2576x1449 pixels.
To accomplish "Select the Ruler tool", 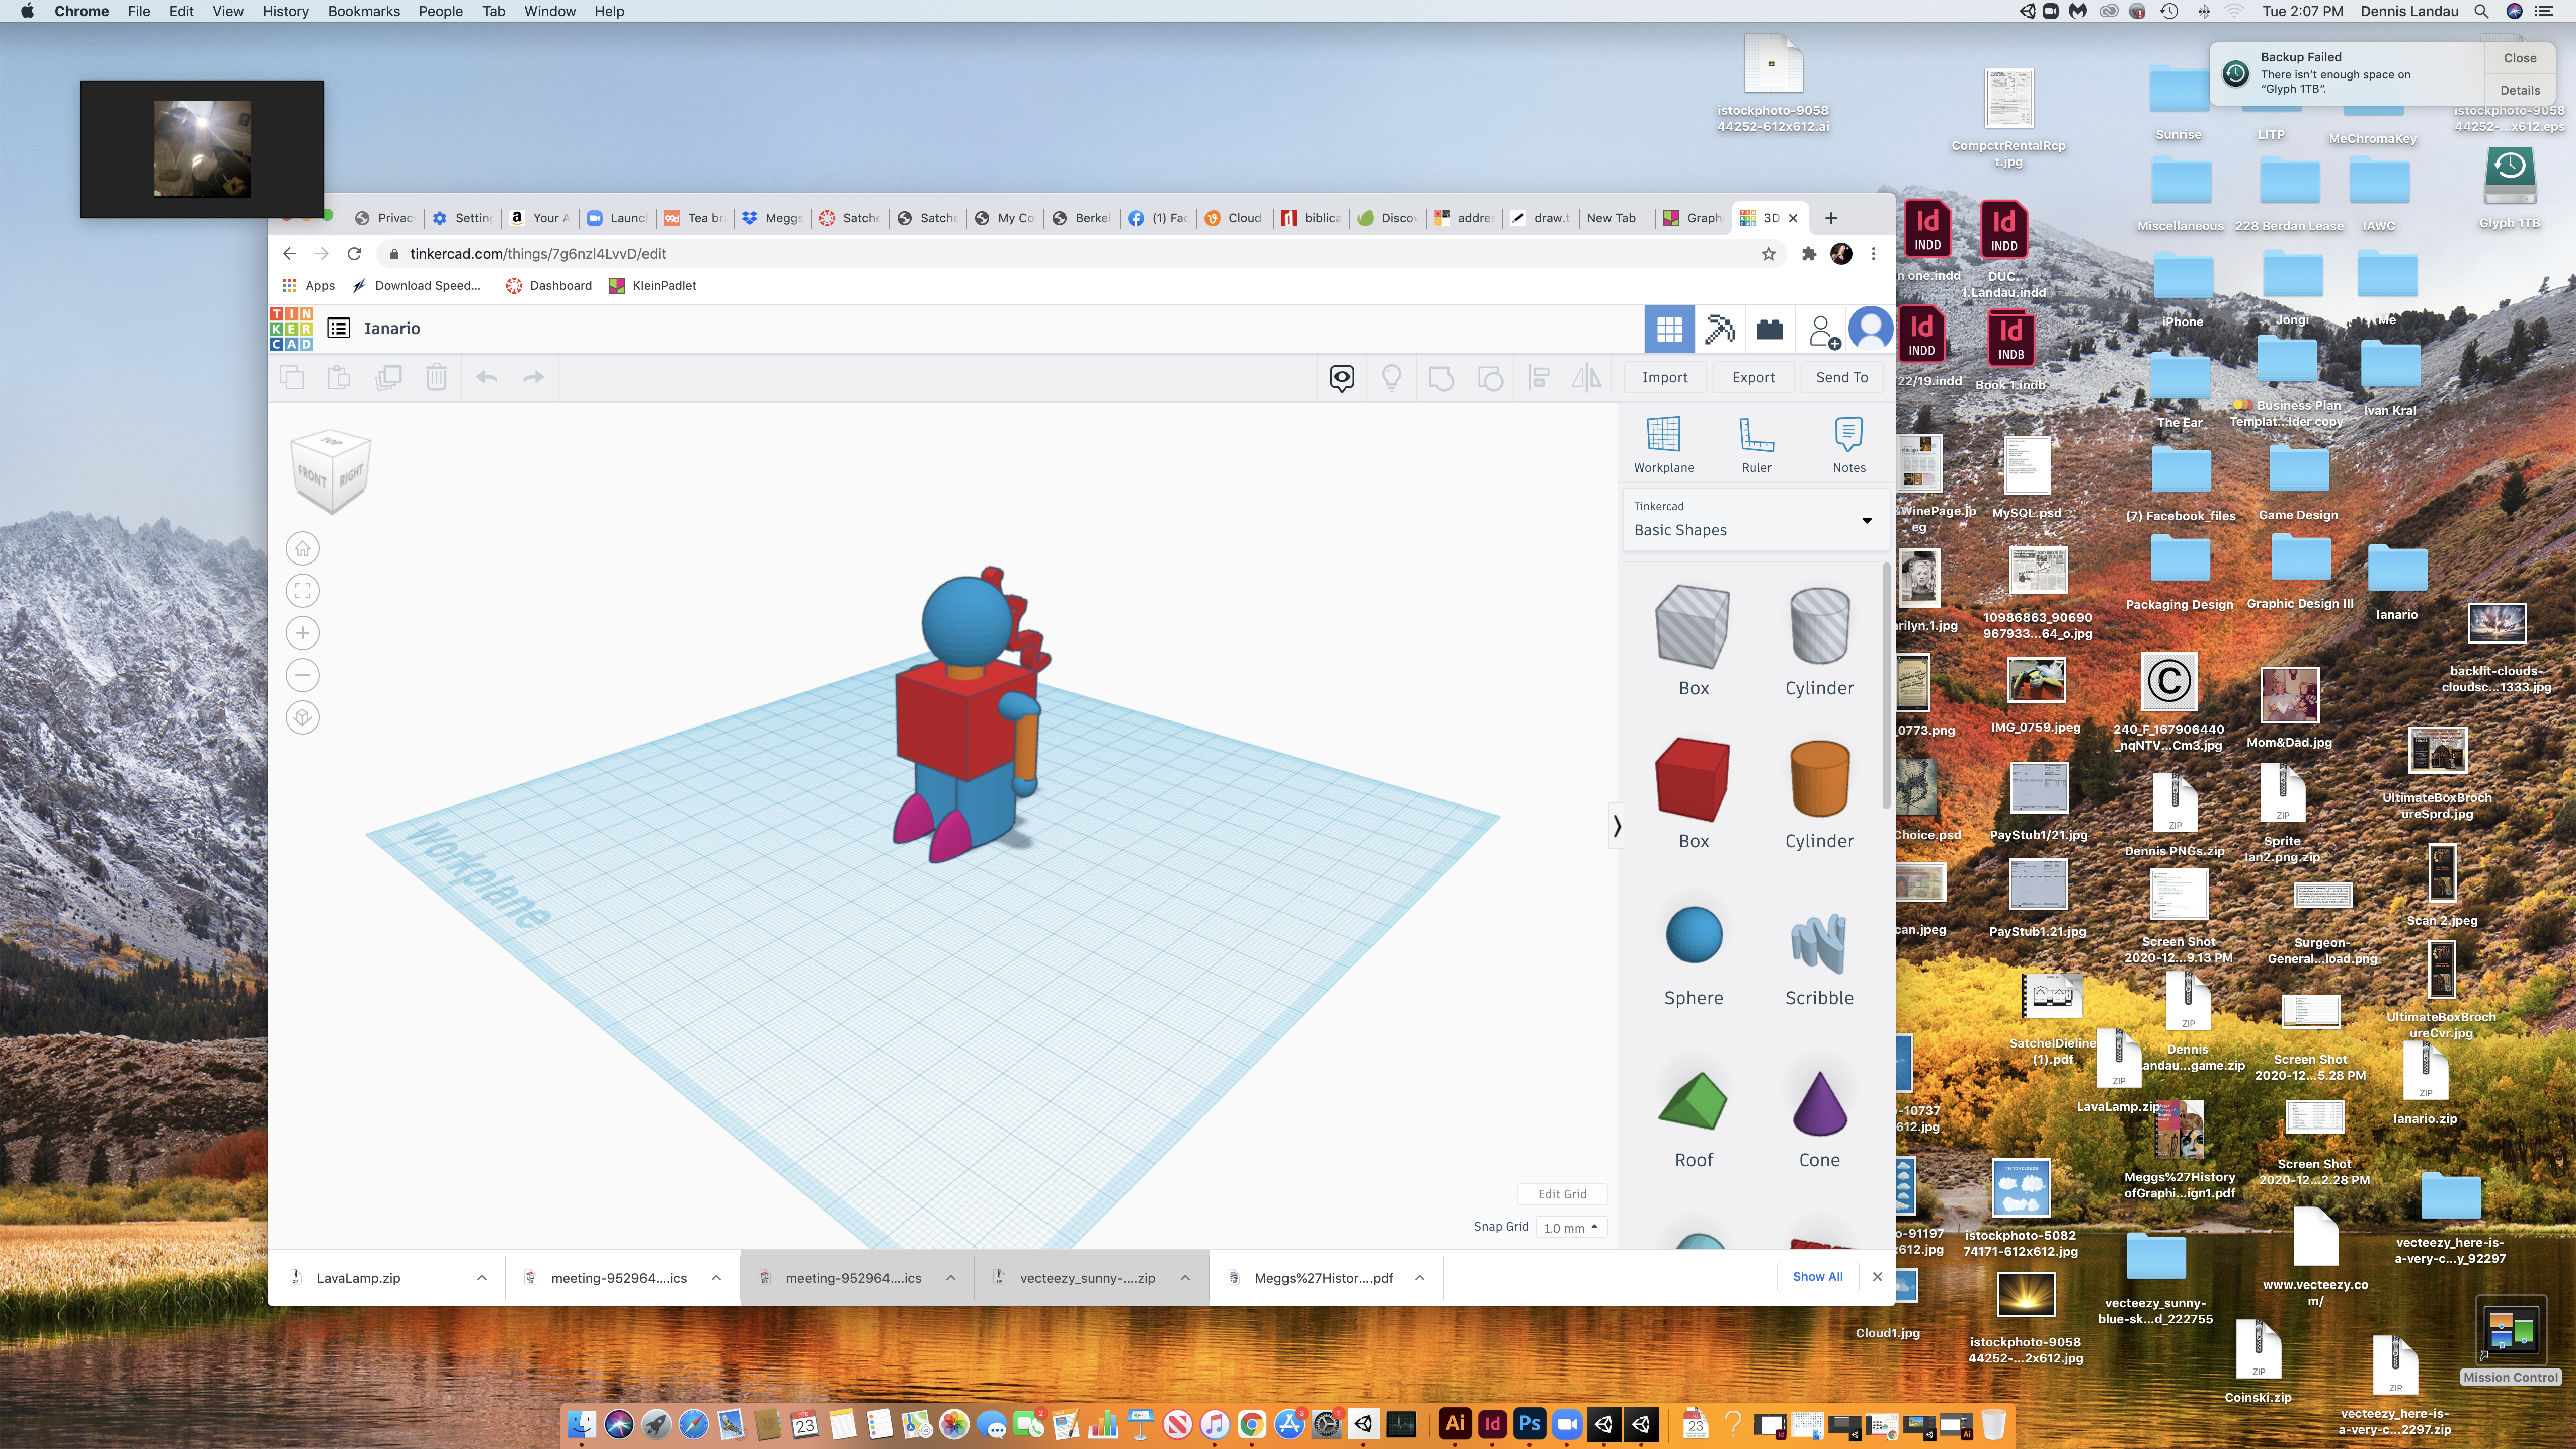I will (1756, 445).
